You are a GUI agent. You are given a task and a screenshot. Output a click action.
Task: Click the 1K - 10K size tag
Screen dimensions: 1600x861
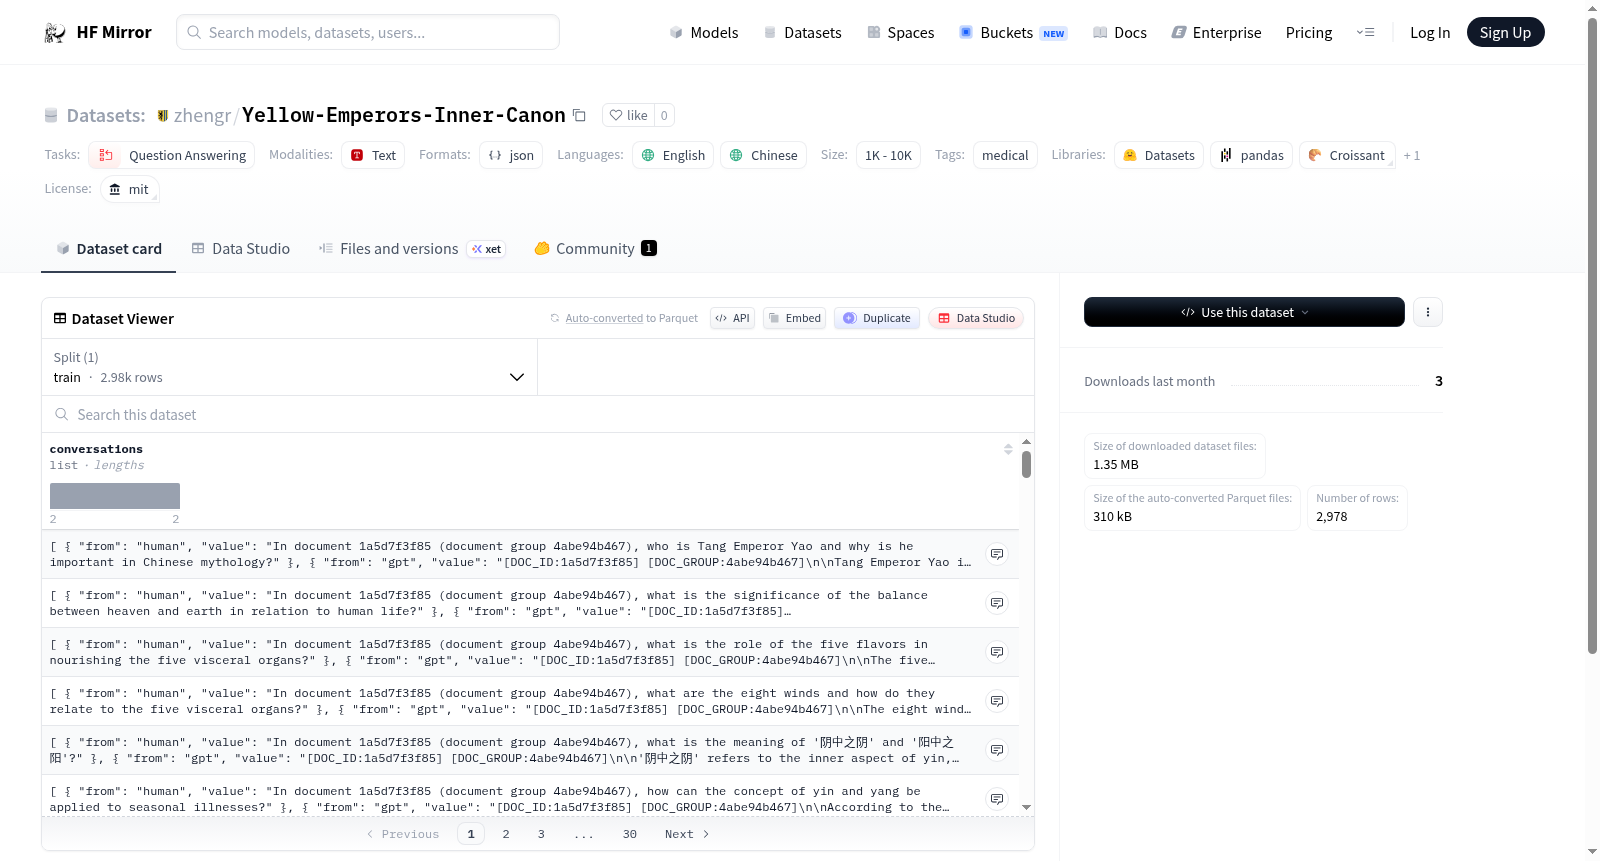click(x=888, y=155)
